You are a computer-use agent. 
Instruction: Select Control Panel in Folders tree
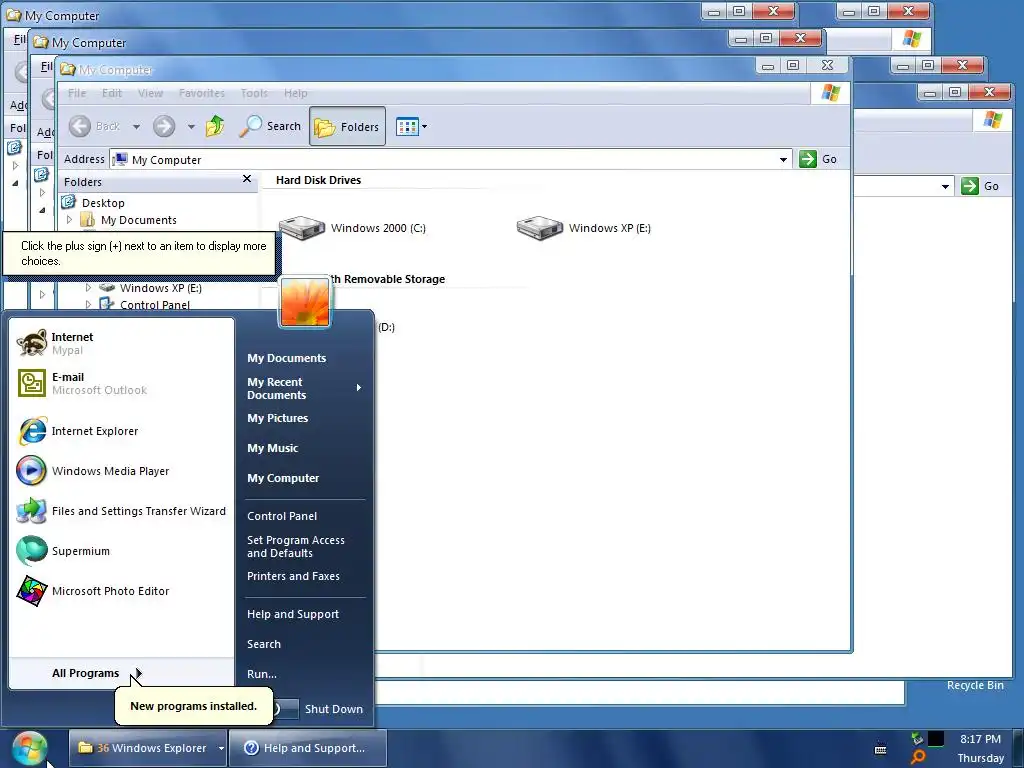coord(155,305)
